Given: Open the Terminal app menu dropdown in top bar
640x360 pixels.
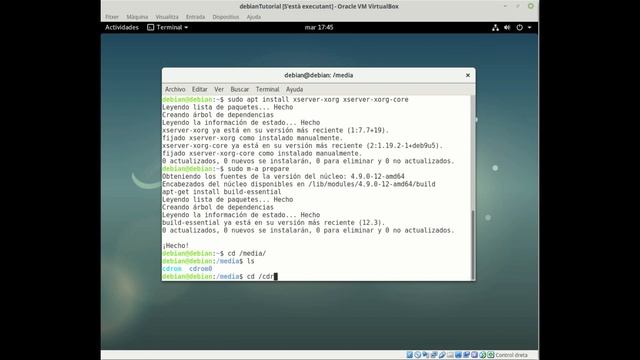Looking at the screenshot, I should (168, 27).
